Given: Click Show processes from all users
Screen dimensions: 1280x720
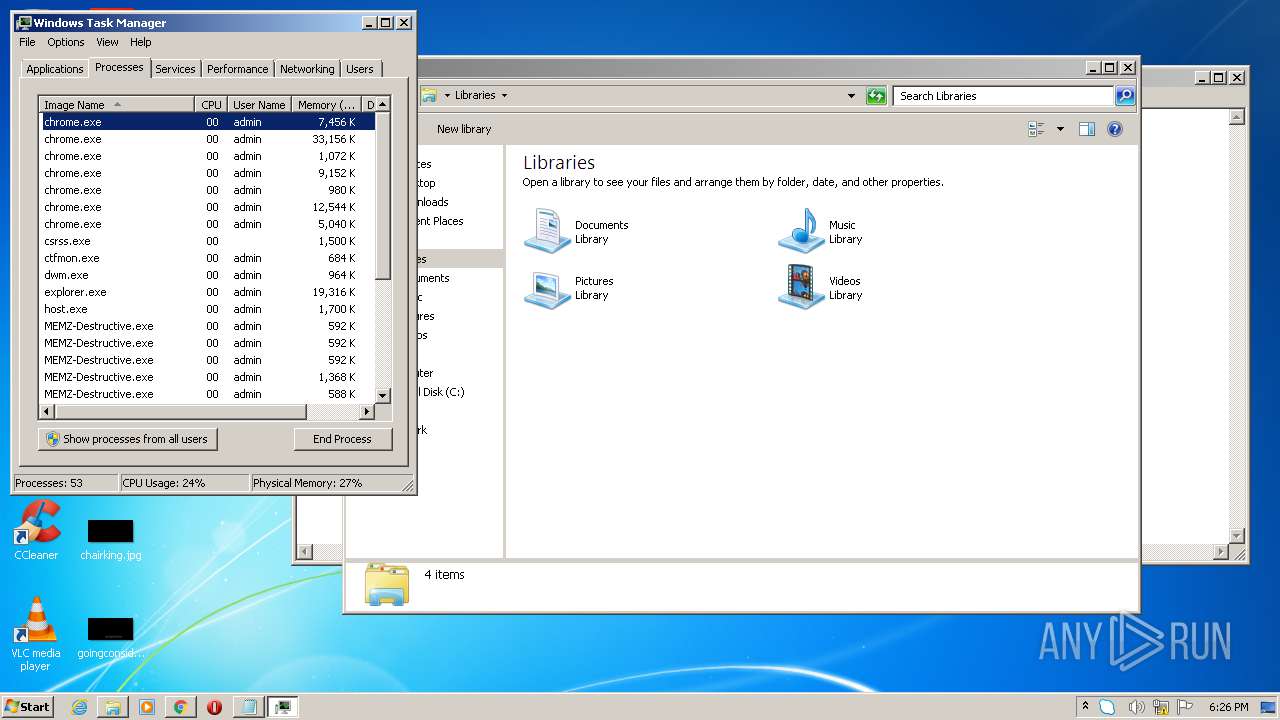Looking at the screenshot, I should click(127, 439).
